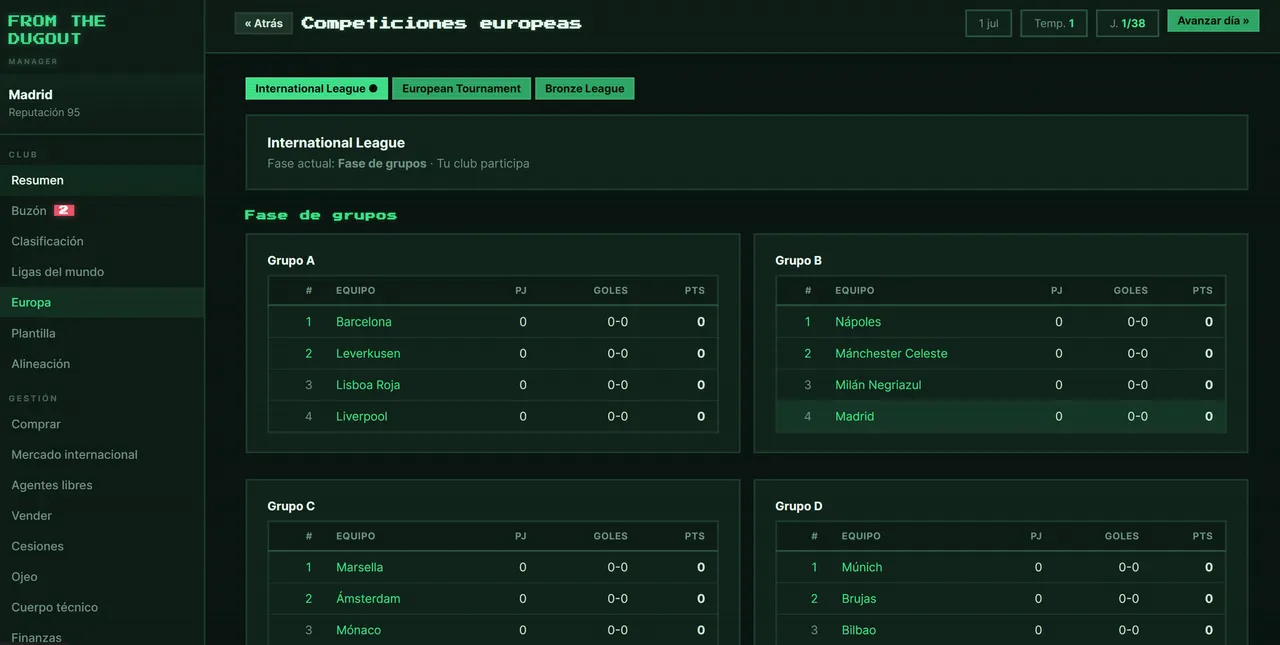Viewport: 1280px width, 645px height.
Task: Click the Grupo D heading
Action: coord(799,506)
